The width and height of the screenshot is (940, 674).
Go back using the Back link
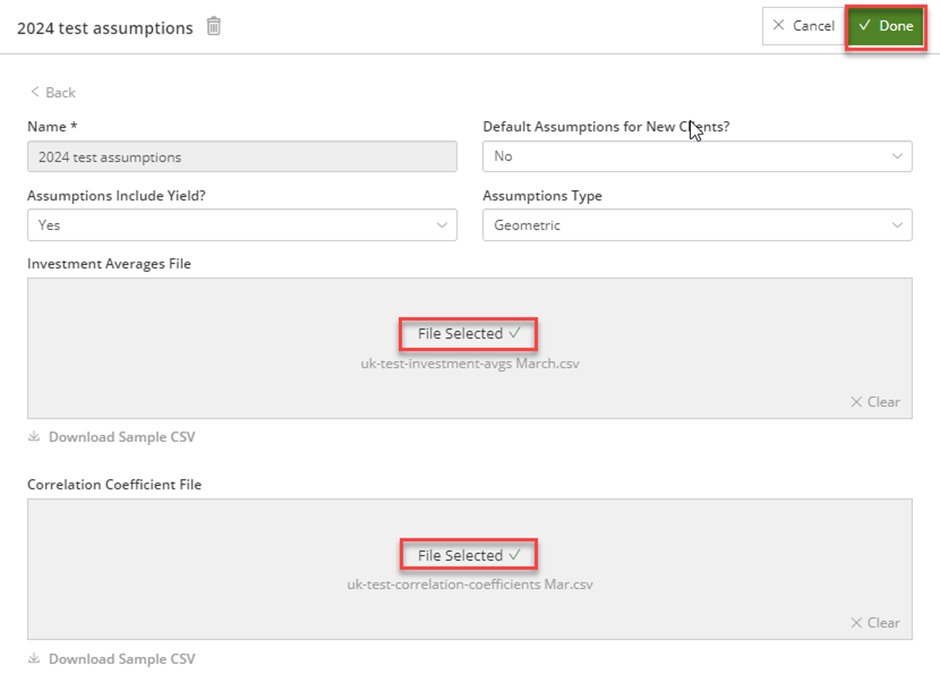(53, 92)
